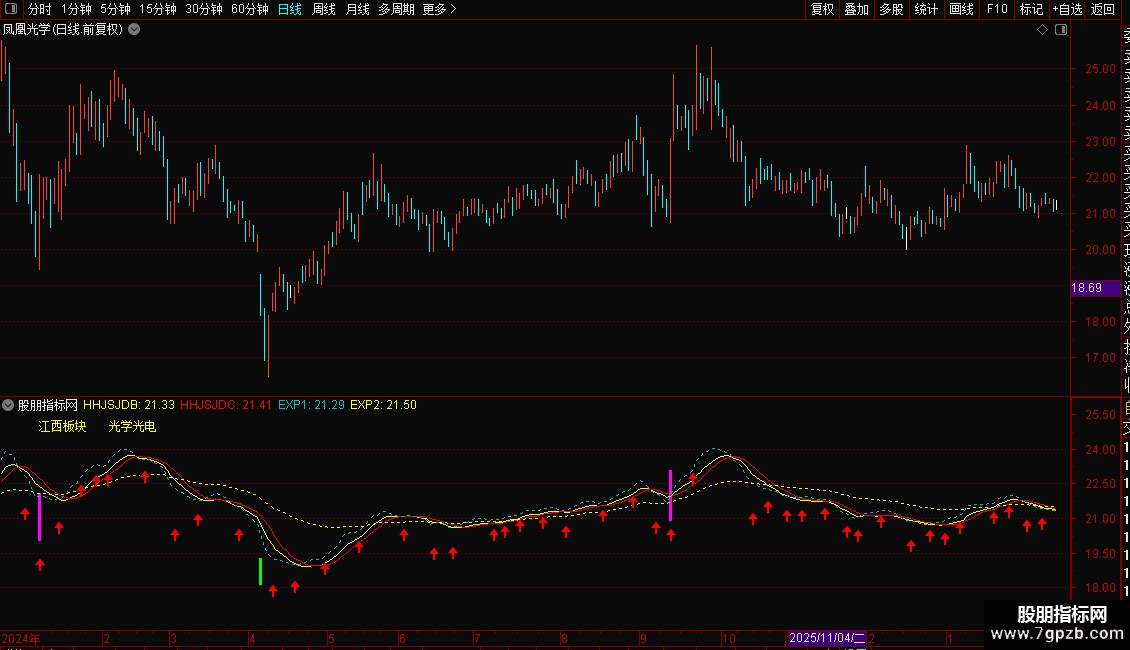Expand the dropdown beside 股朋指标网 indicator name
1130x650 pixels.
pos(8,405)
